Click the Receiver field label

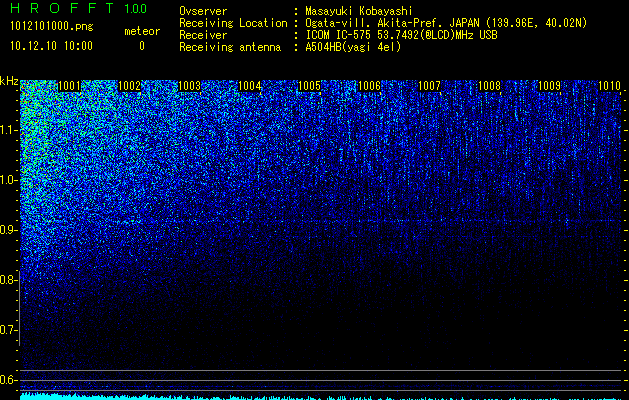click(203, 35)
